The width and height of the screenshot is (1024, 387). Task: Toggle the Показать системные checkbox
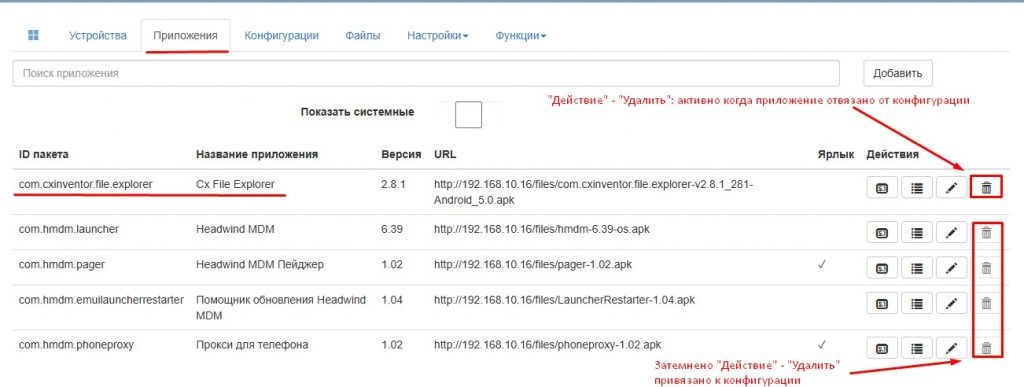point(468,114)
